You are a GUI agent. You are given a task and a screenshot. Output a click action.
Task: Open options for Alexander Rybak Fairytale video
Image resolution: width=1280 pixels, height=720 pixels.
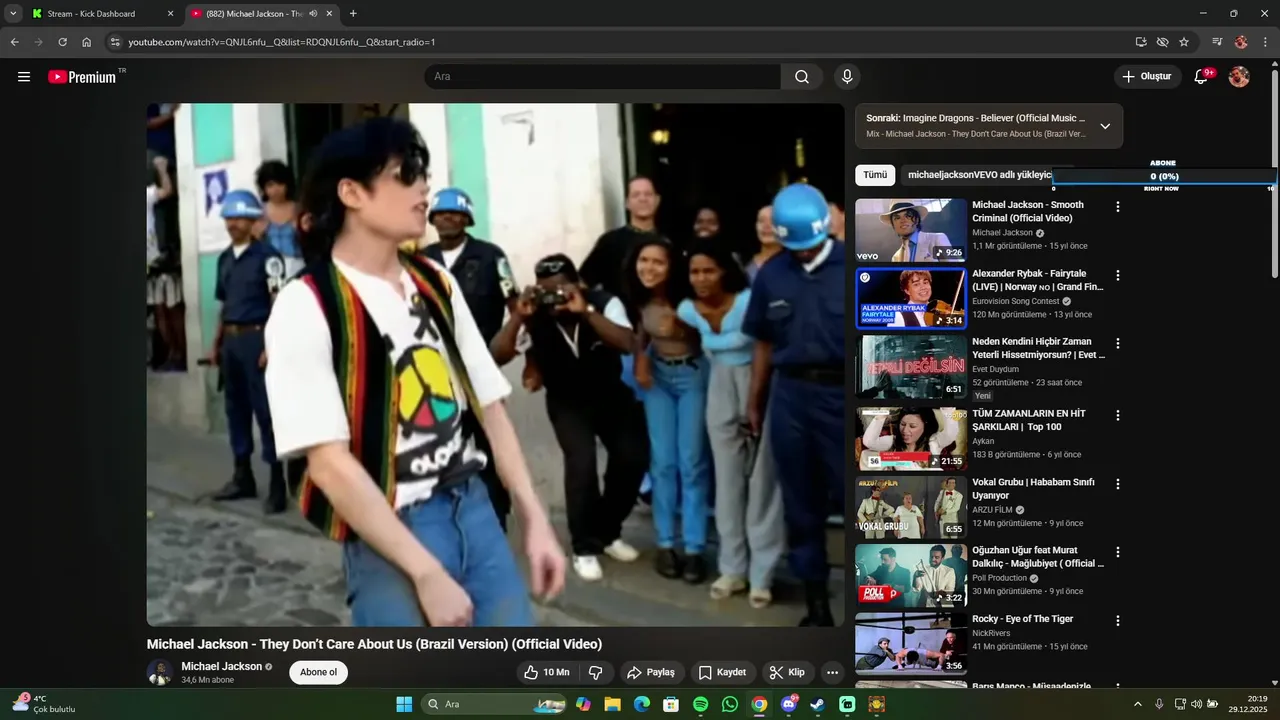[1118, 275]
